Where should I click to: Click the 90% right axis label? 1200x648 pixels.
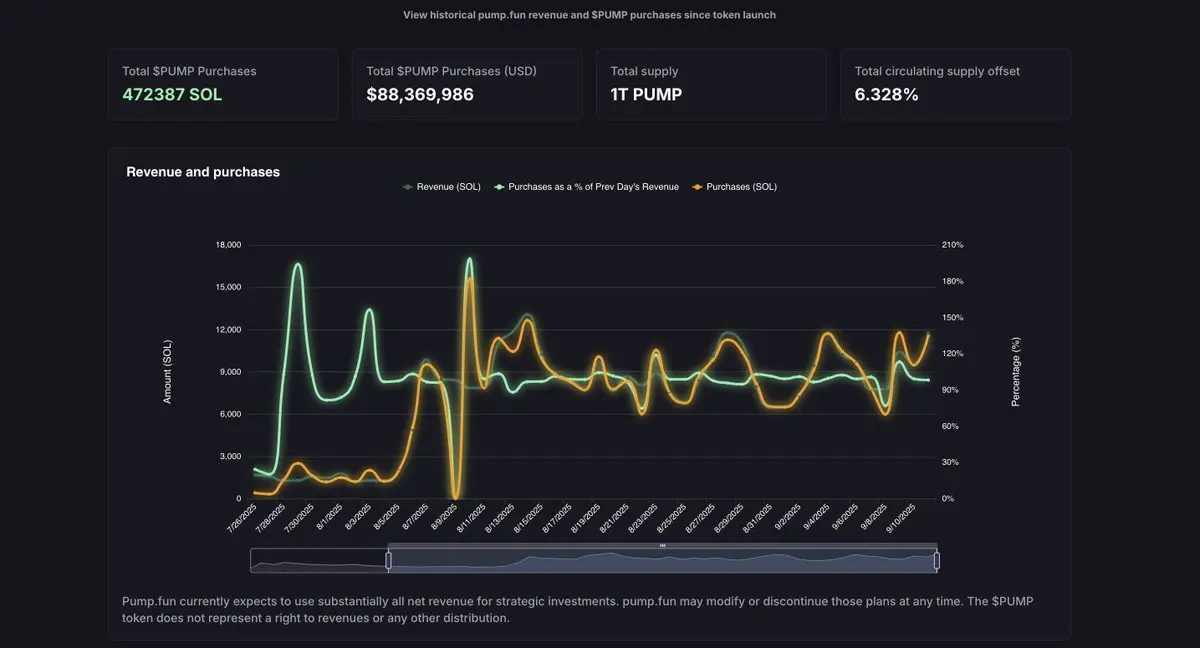(950, 390)
